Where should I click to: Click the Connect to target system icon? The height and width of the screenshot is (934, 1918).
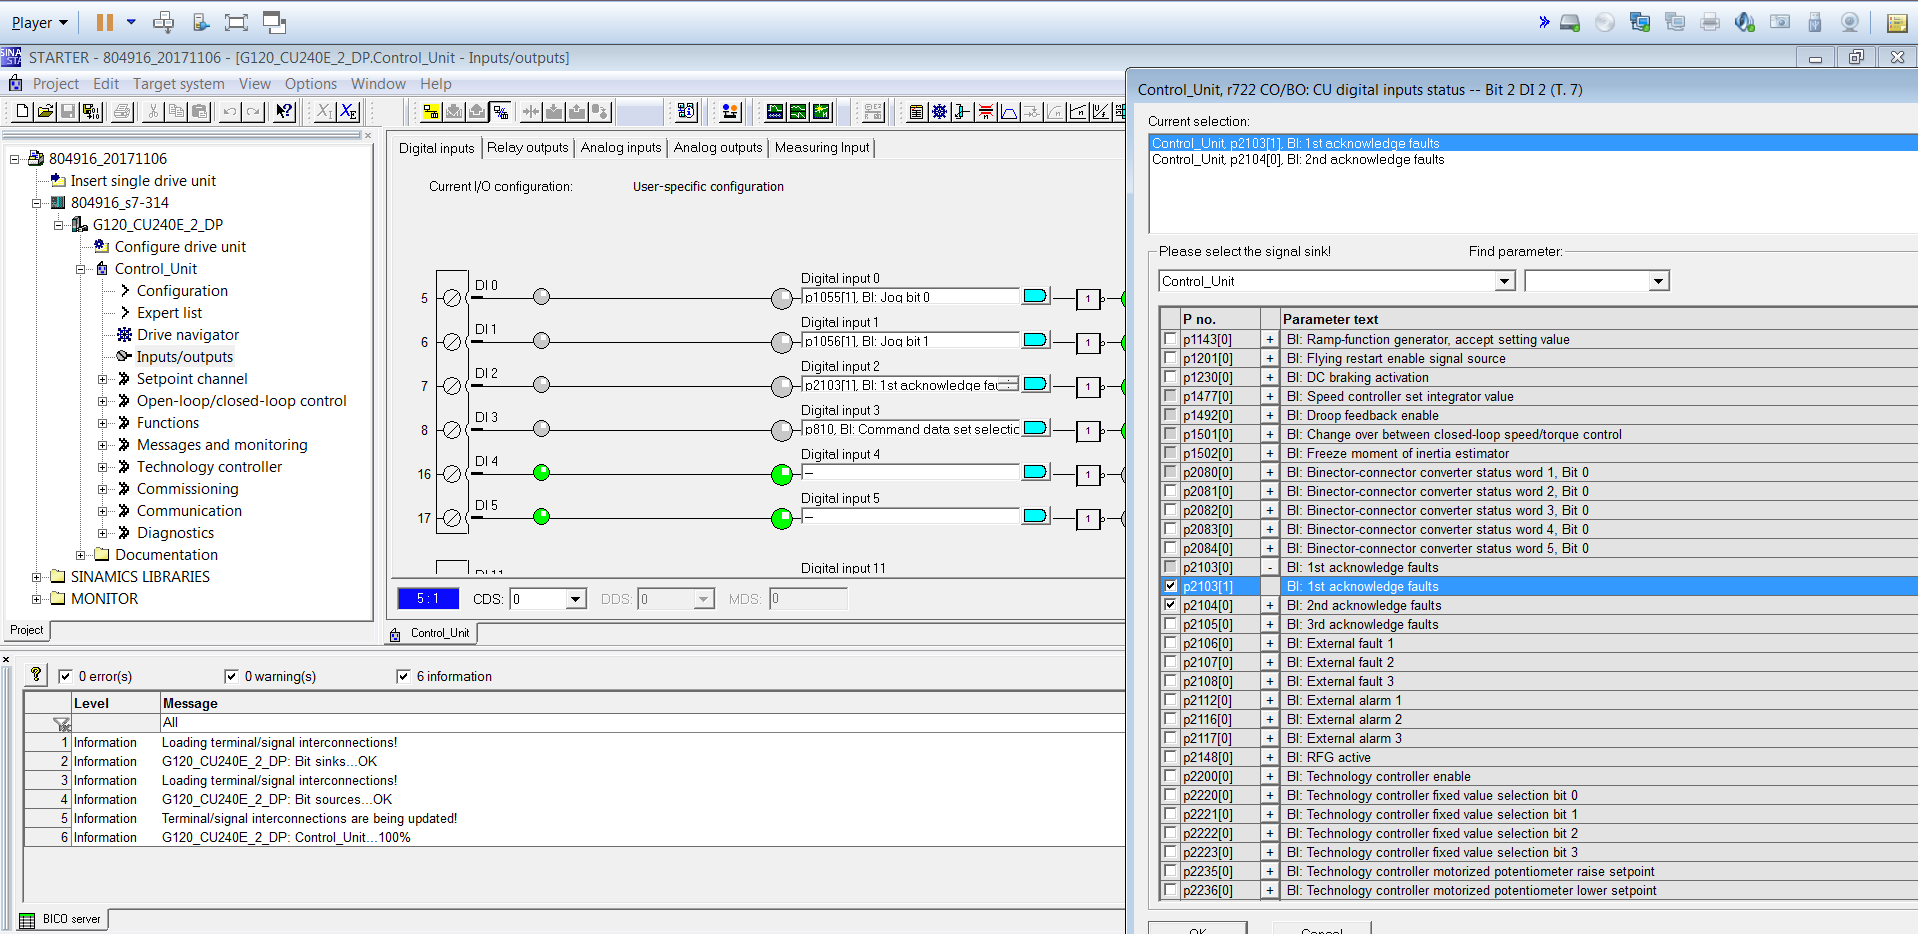point(431,111)
